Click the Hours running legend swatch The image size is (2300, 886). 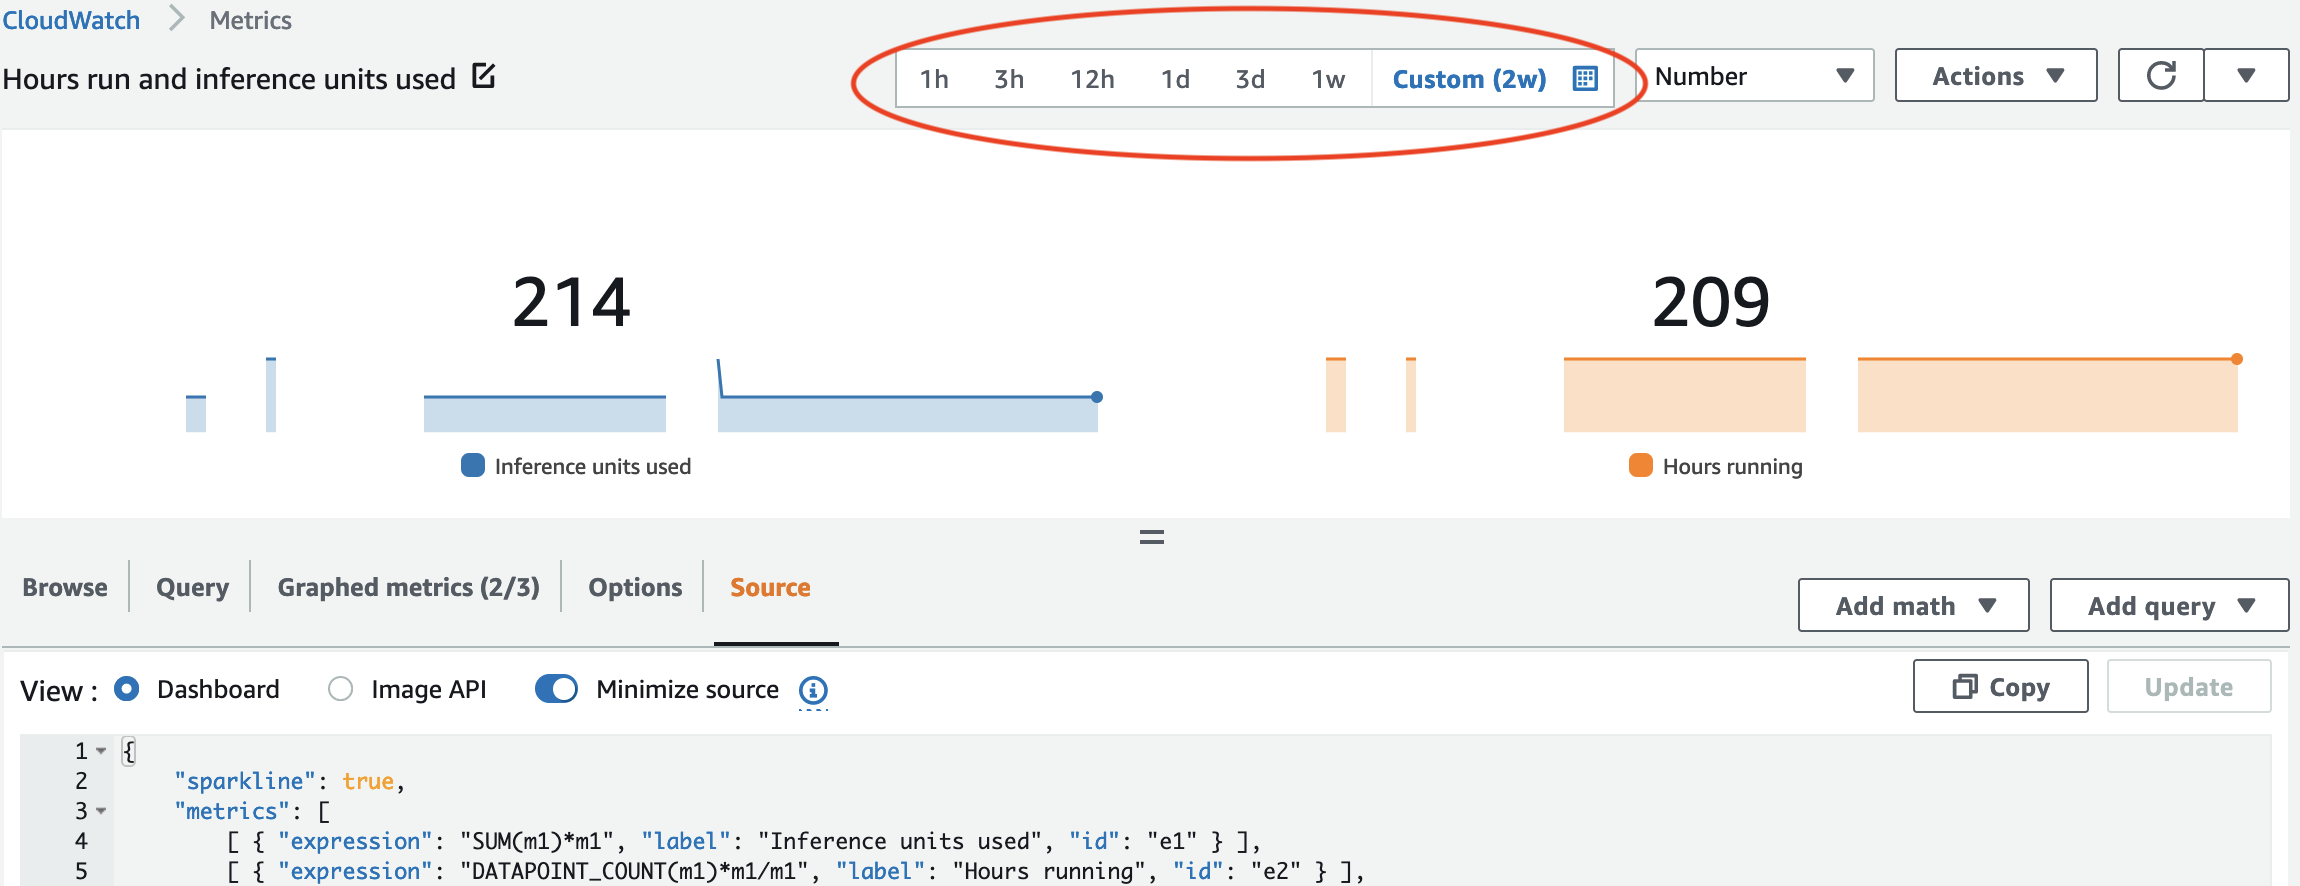click(1641, 466)
